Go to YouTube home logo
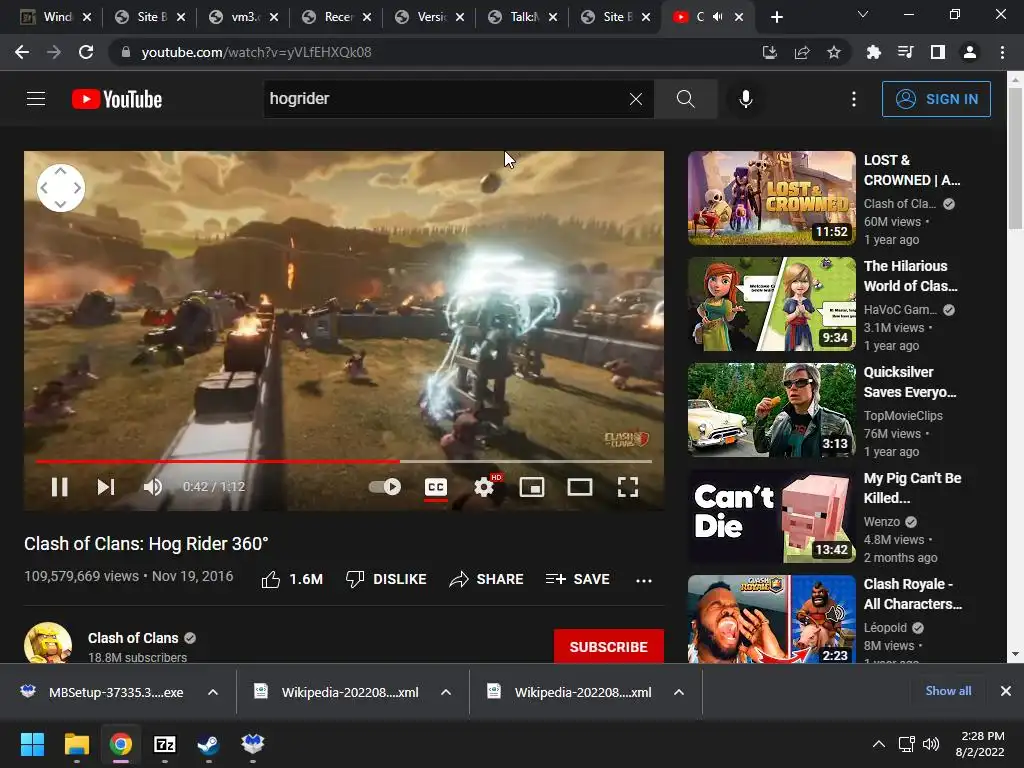The height and width of the screenshot is (768, 1024). [x=117, y=99]
